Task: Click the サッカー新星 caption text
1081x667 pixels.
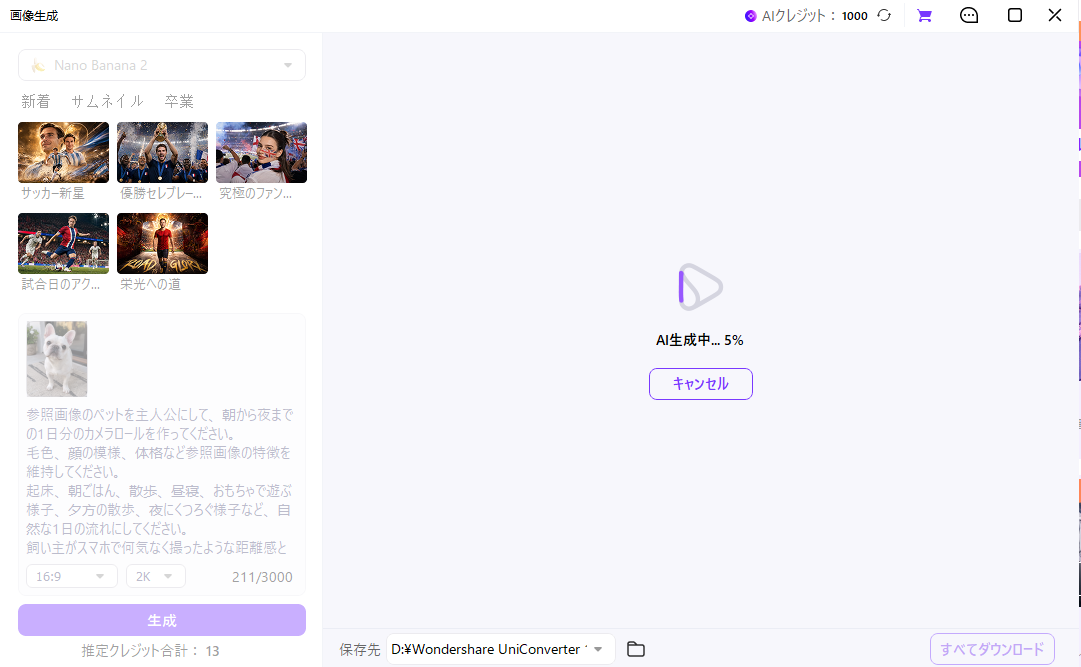Action: [52, 193]
